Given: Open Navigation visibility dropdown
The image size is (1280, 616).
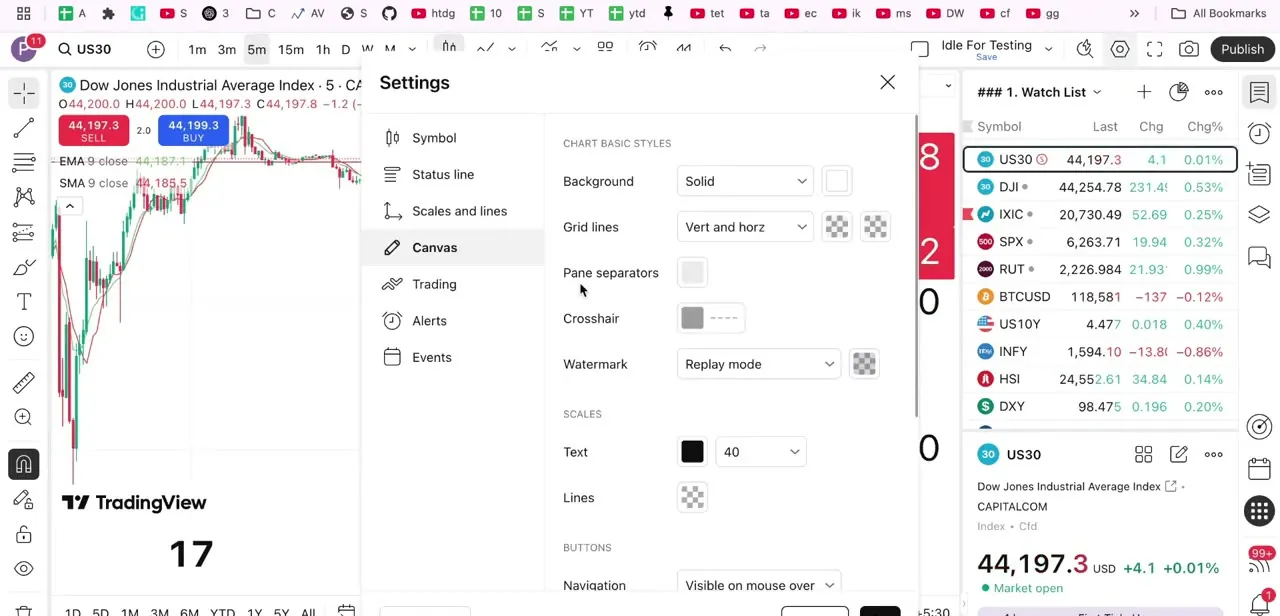Looking at the screenshot, I should 759,585.
